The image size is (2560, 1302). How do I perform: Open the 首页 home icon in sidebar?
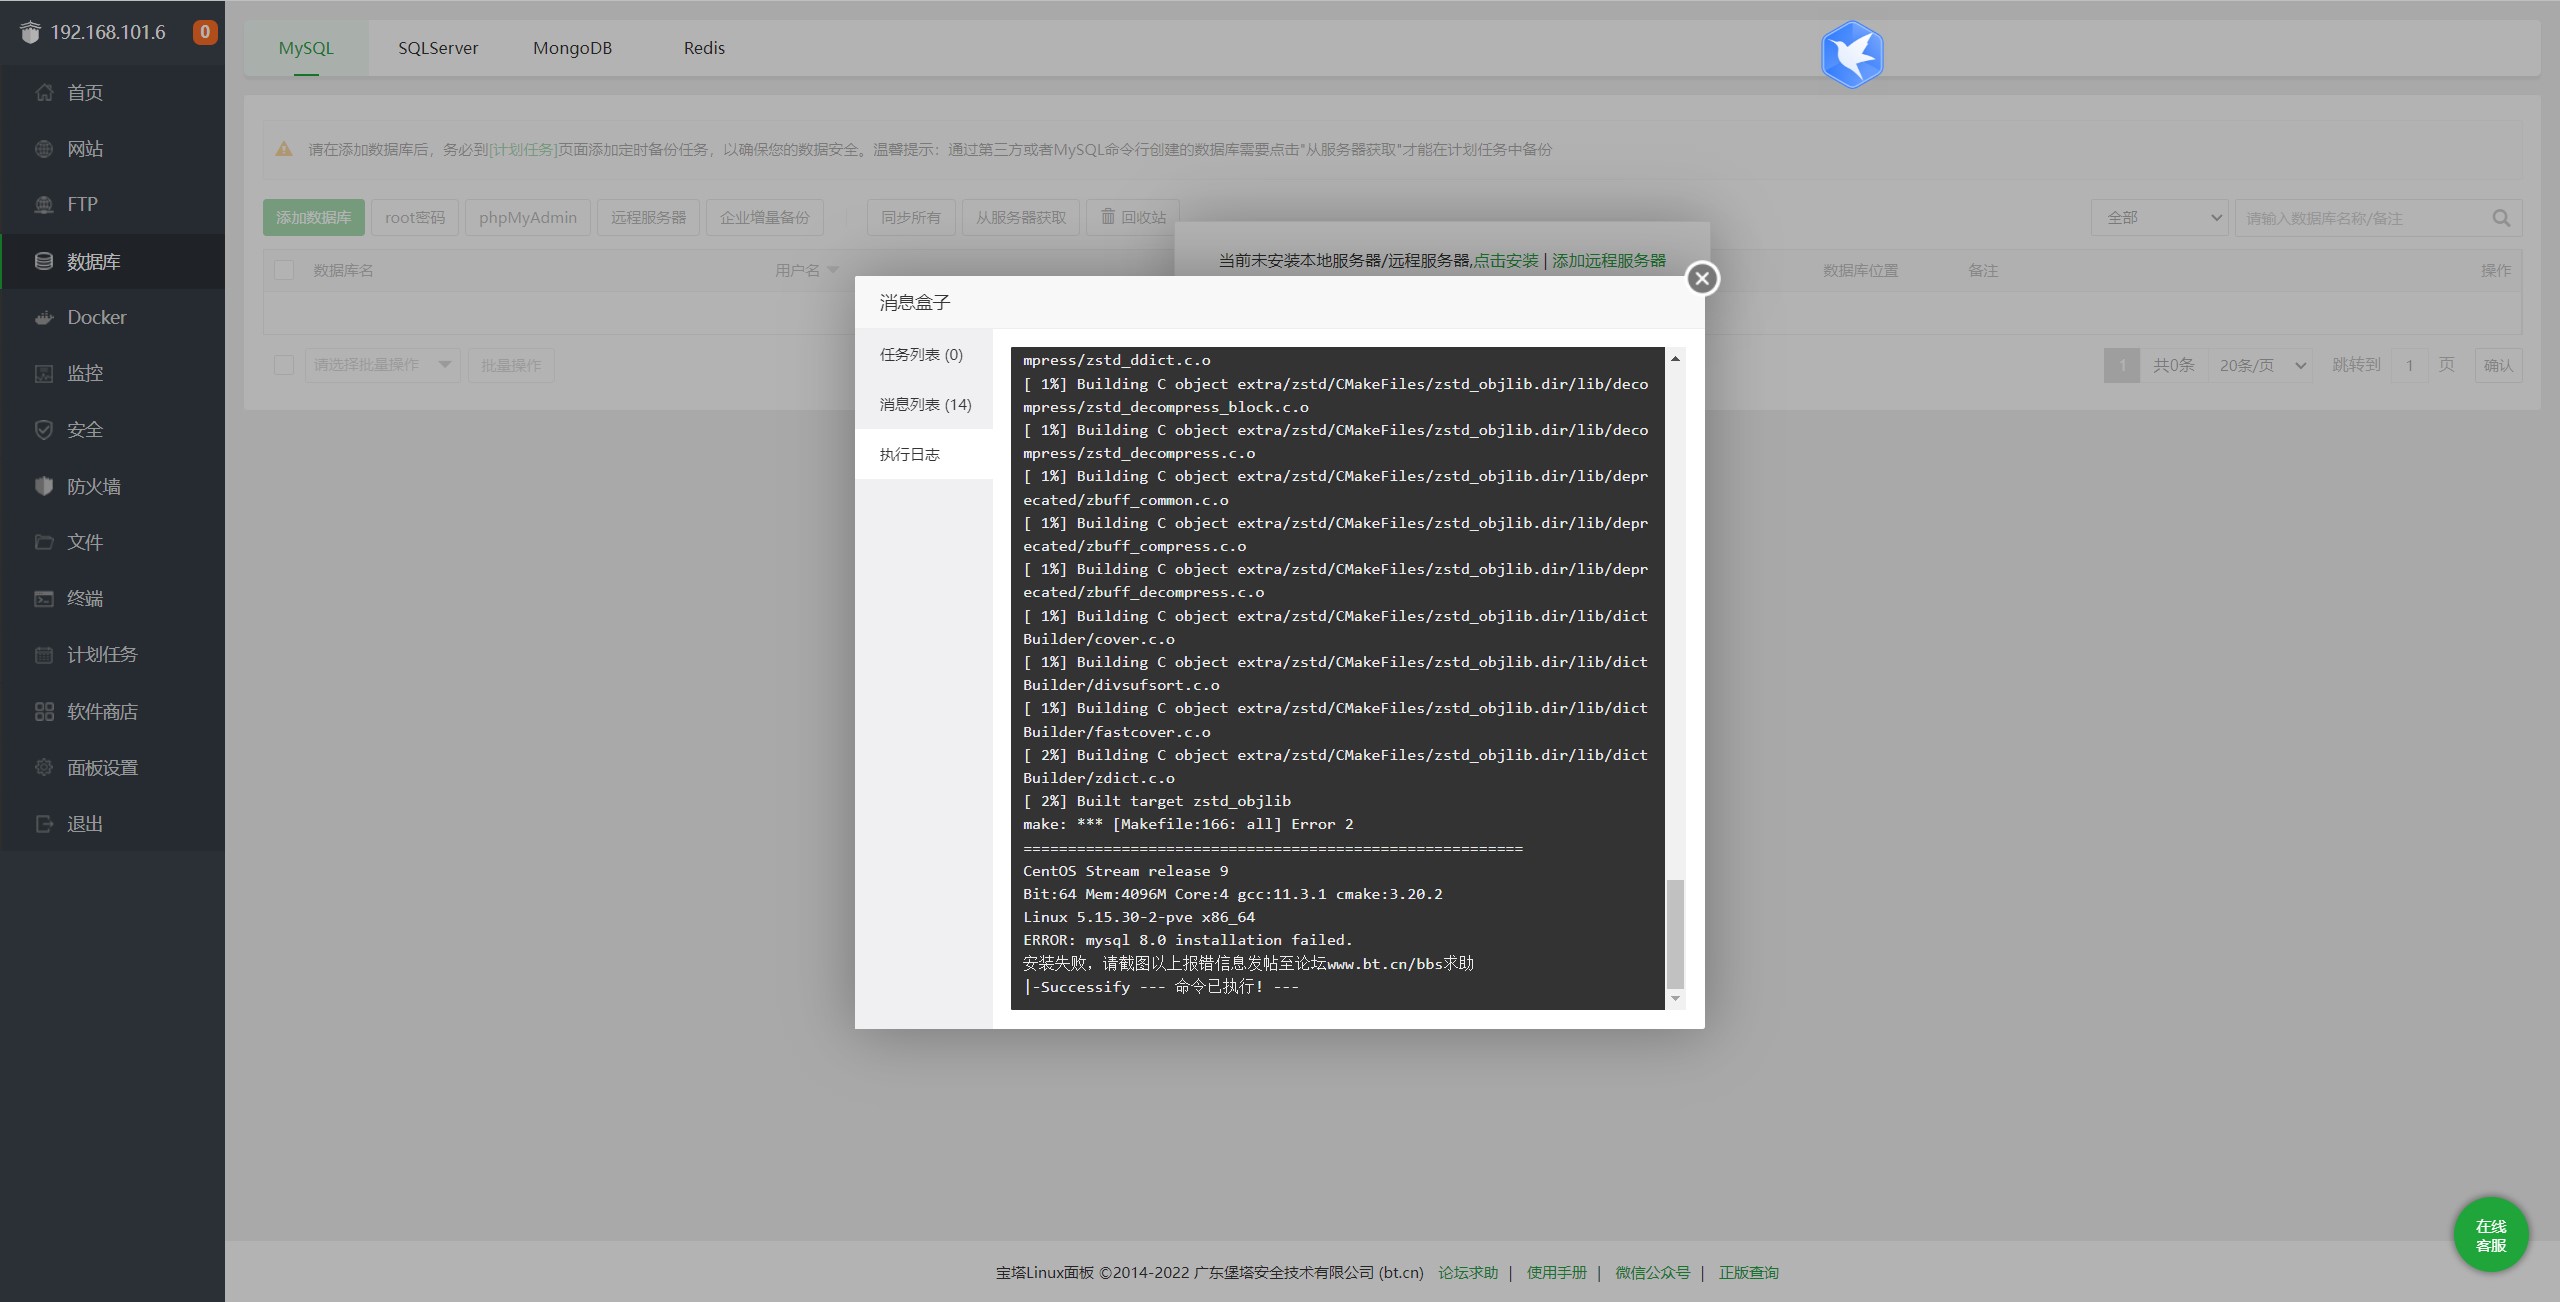tap(44, 92)
